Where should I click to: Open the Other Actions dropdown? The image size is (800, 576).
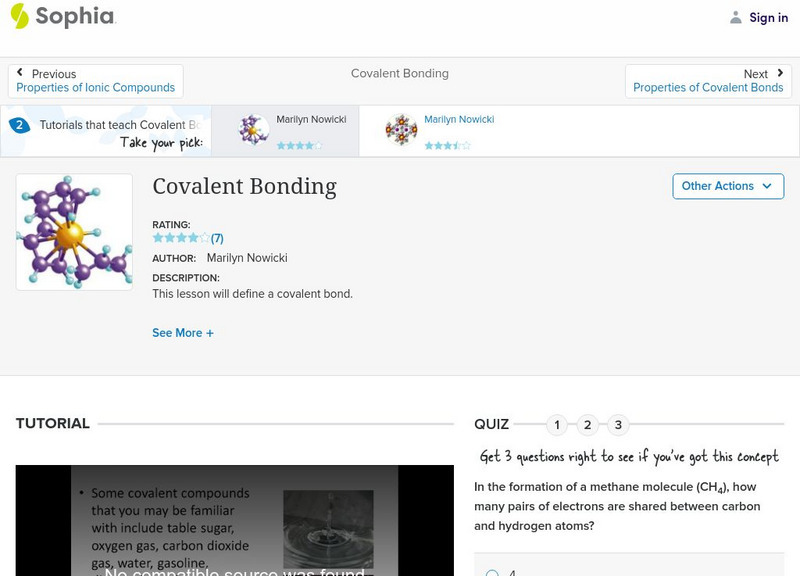click(x=727, y=186)
